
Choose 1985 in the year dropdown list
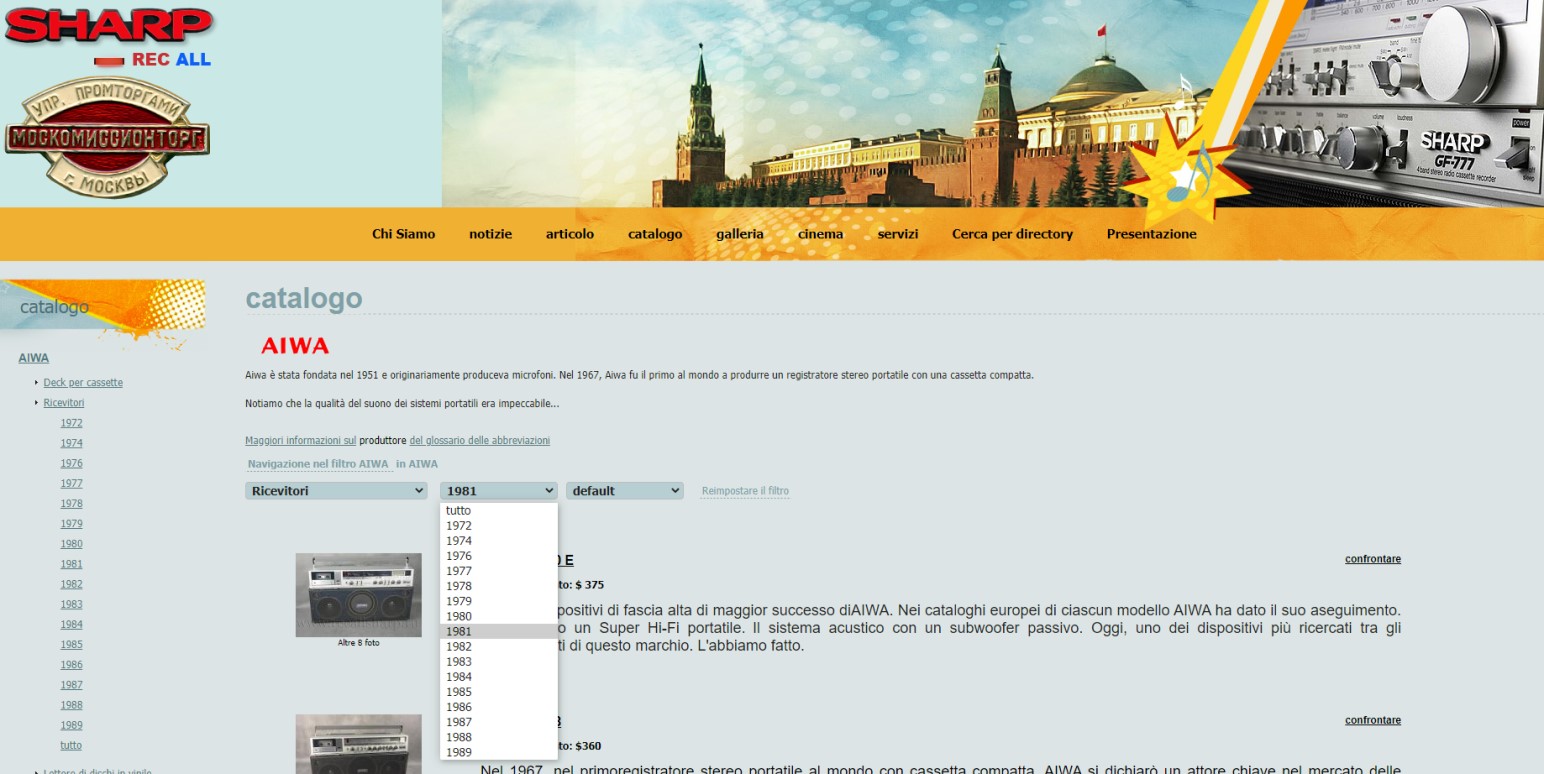tap(499, 692)
